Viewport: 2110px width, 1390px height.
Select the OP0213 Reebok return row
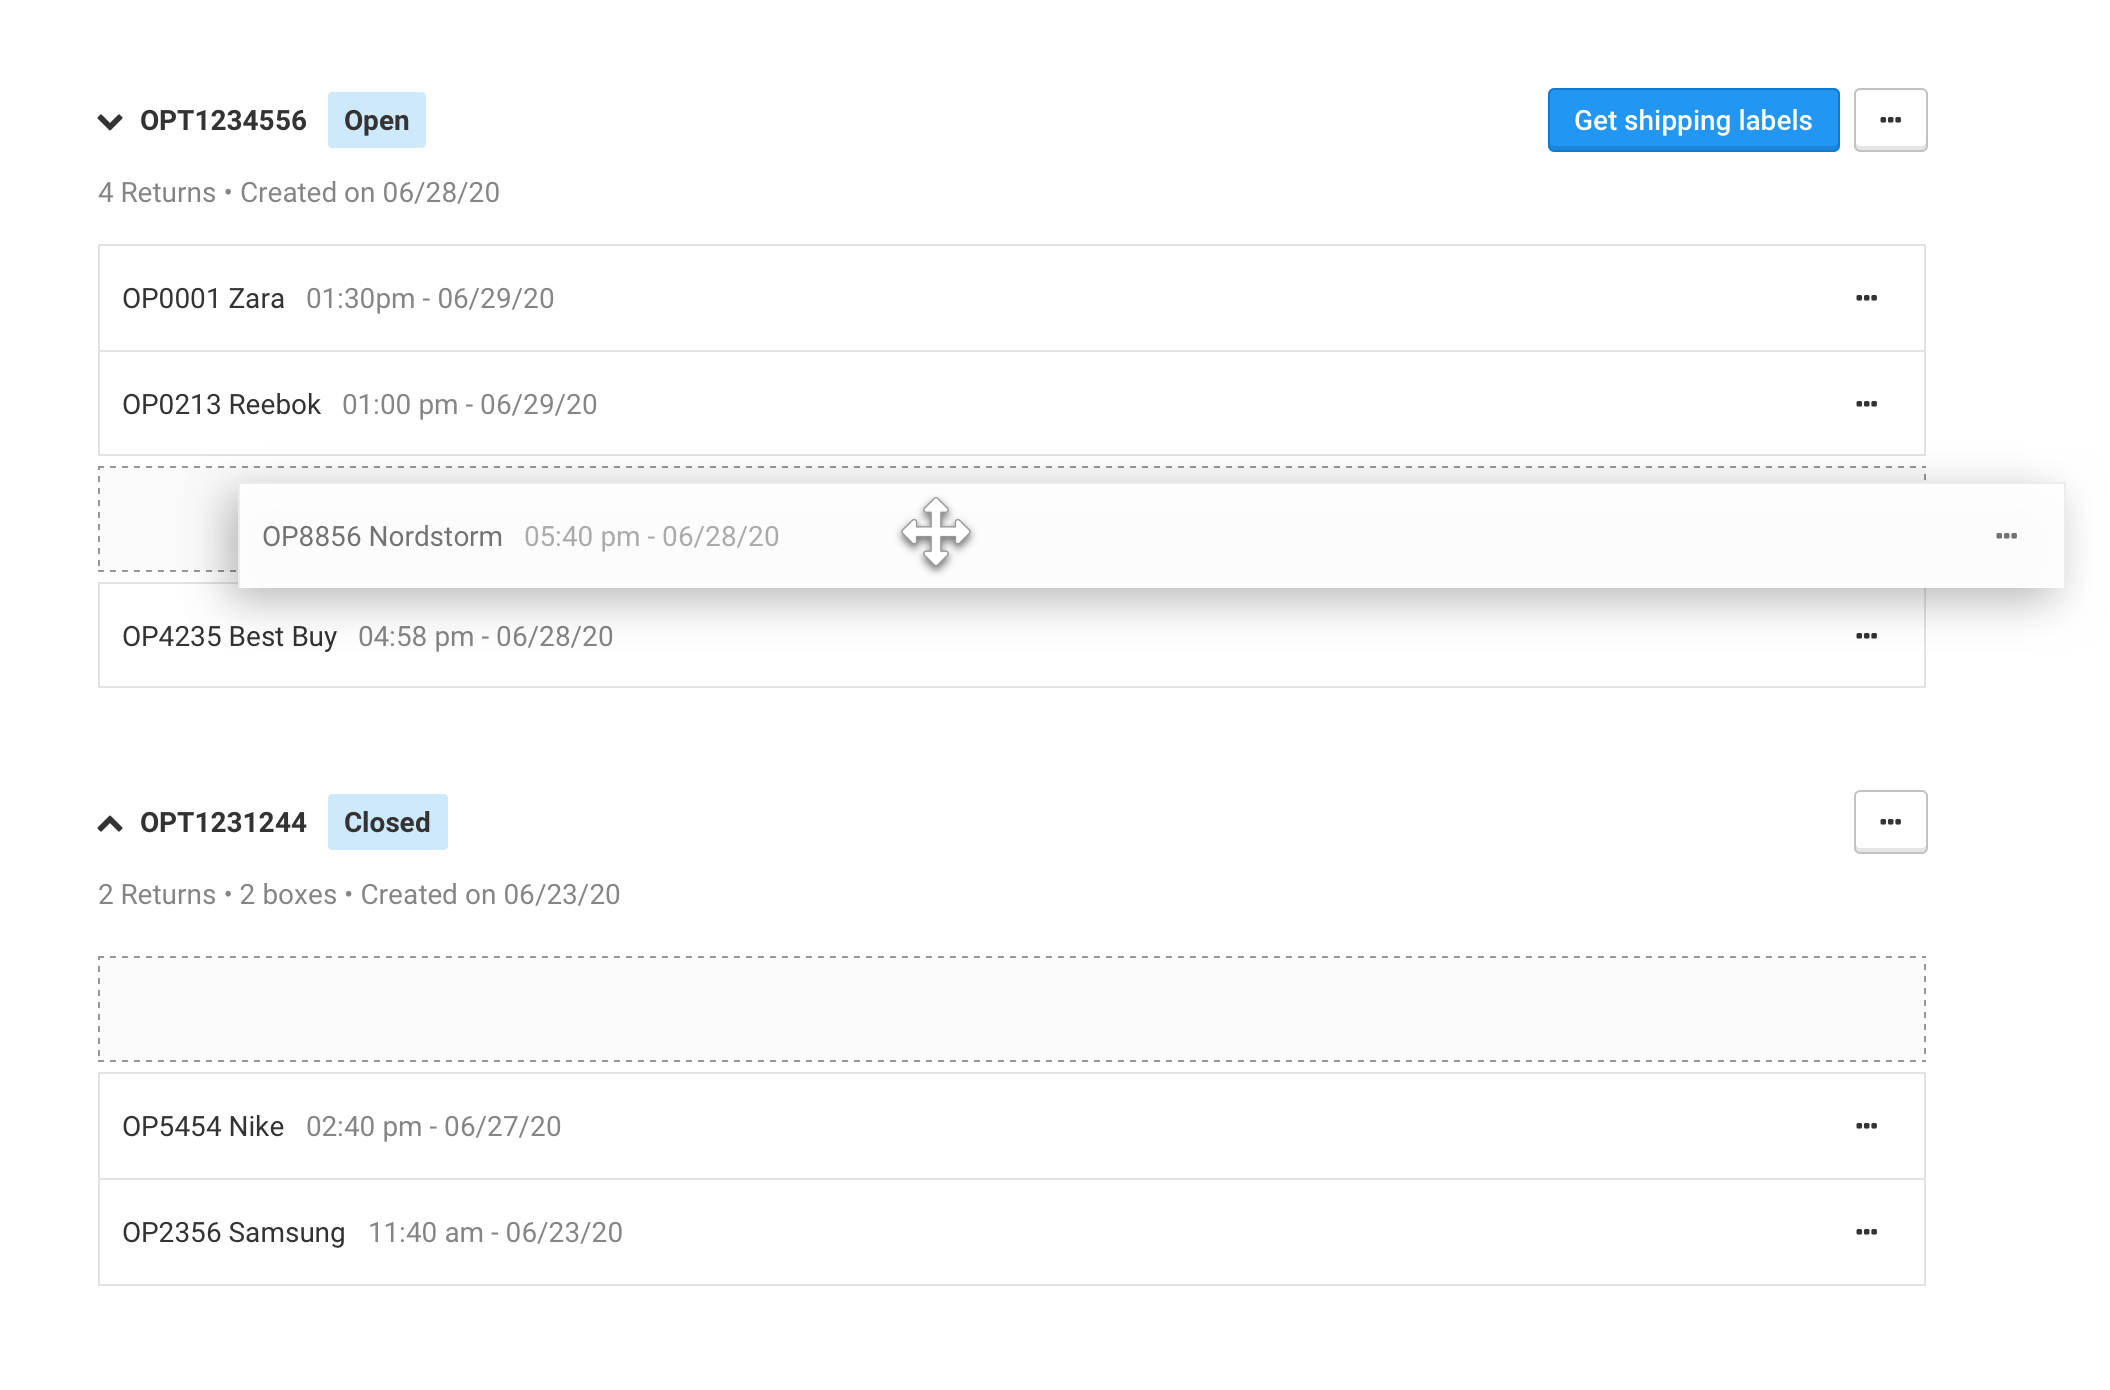(900, 404)
